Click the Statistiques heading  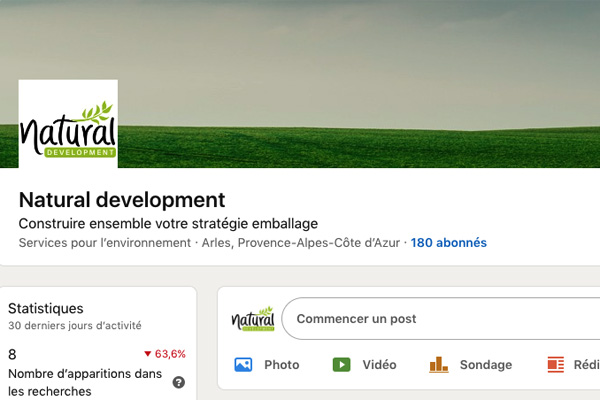(x=46, y=309)
